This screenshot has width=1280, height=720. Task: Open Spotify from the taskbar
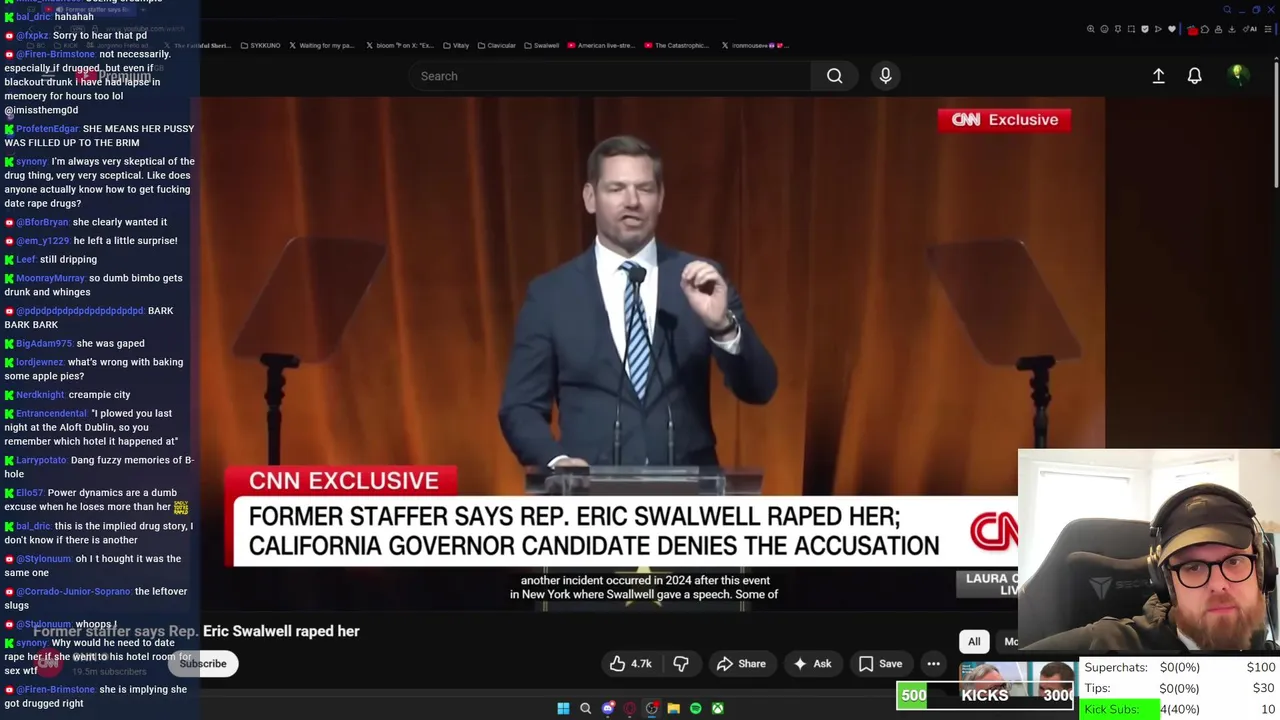(x=695, y=708)
